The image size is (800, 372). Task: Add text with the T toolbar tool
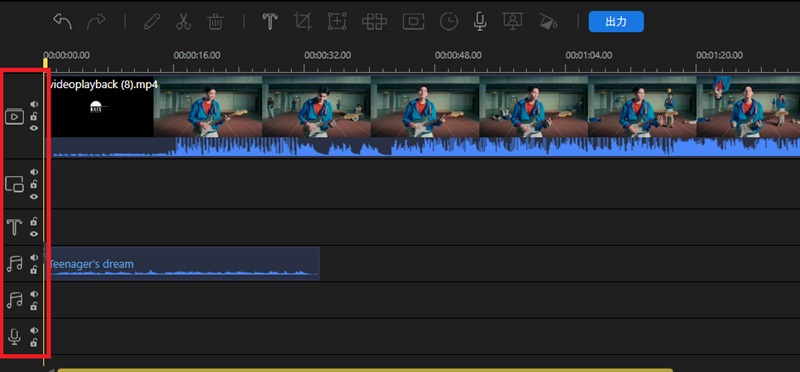coord(269,21)
